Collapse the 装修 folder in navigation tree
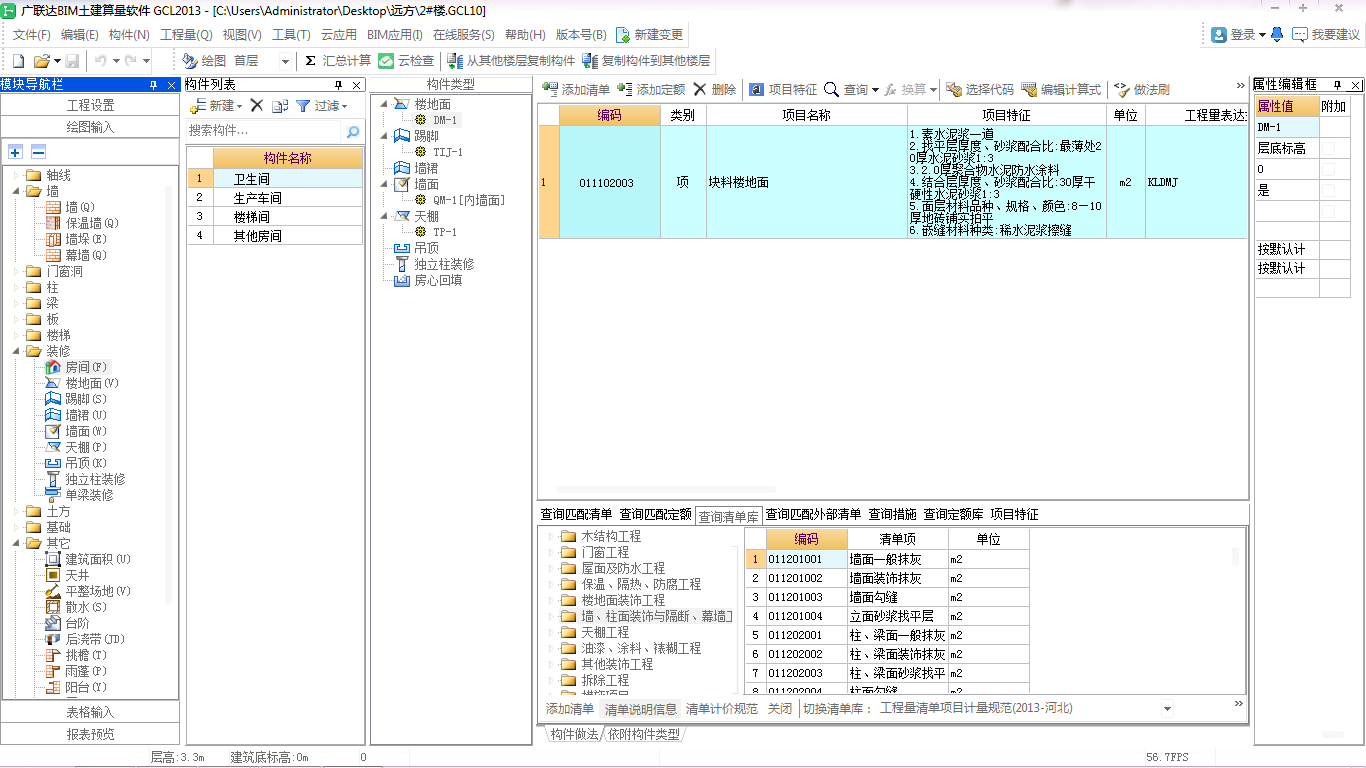The height and width of the screenshot is (768, 1366). coord(17,351)
